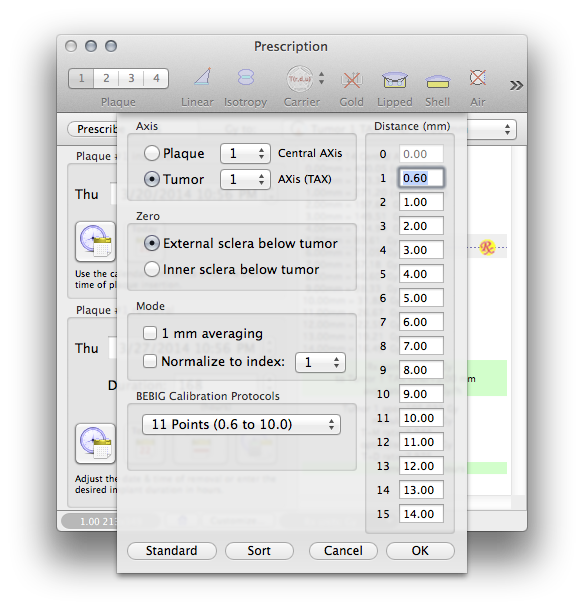This screenshot has width=584, height=610.
Task: Click the Shell toolbar icon
Action: 438,81
